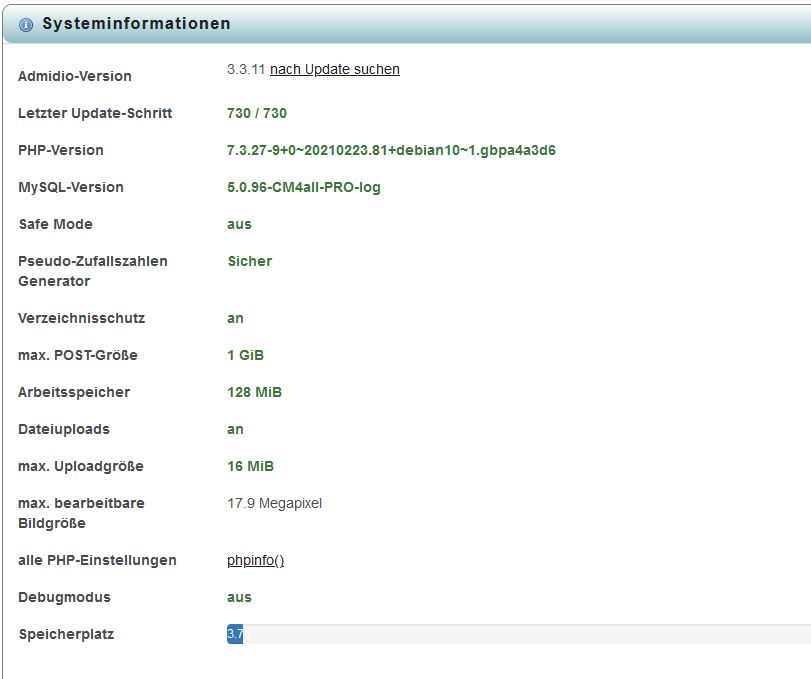811x679 pixels.
Task: Select the PHP-Version value text
Action: pos(391,150)
